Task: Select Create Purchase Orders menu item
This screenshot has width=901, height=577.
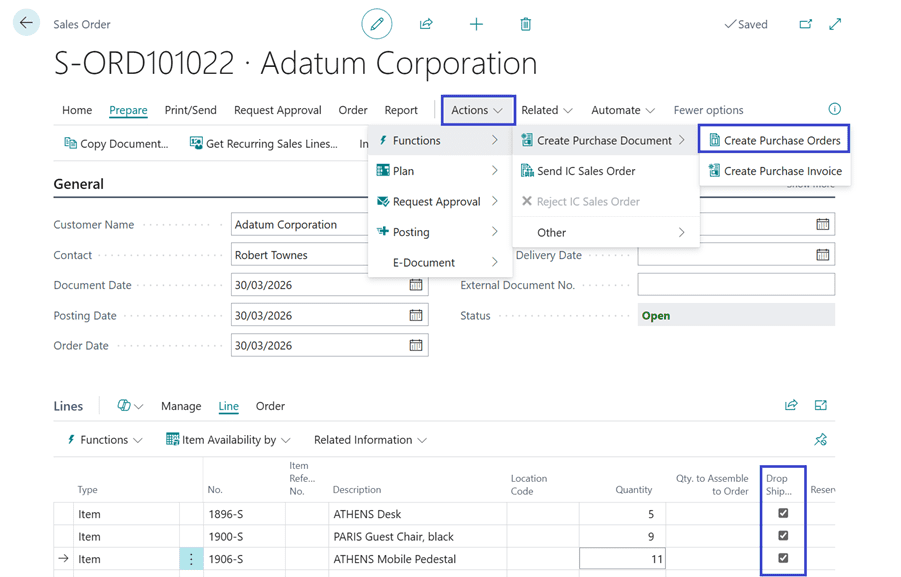Action: pyautogui.click(x=774, y=140)
